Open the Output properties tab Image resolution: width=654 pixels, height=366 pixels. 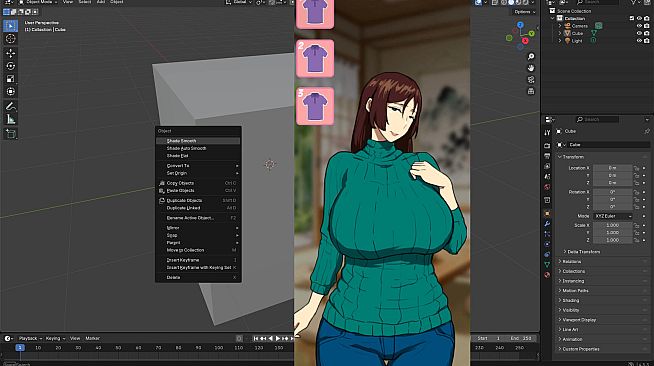(x=547, y=156)
